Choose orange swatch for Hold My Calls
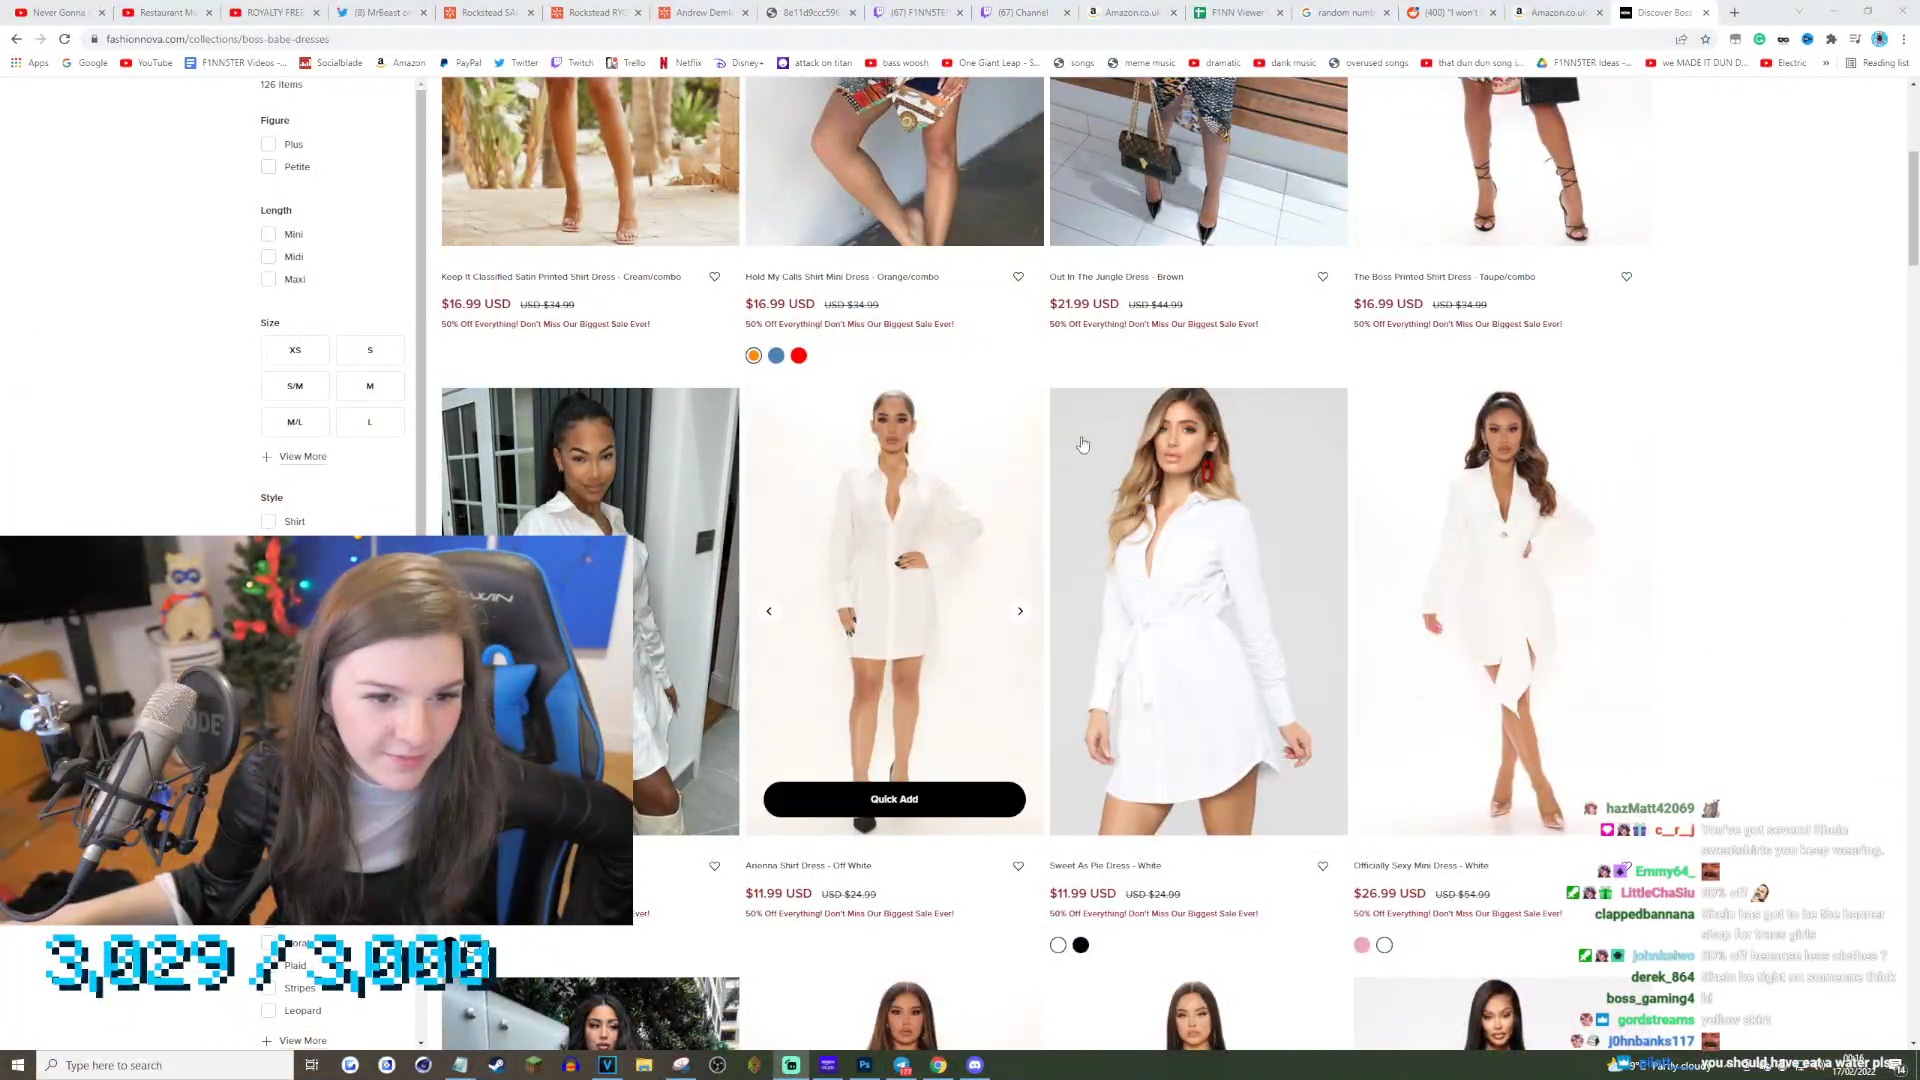Screen dimensions: 1920x1080 tap(754, 356)
